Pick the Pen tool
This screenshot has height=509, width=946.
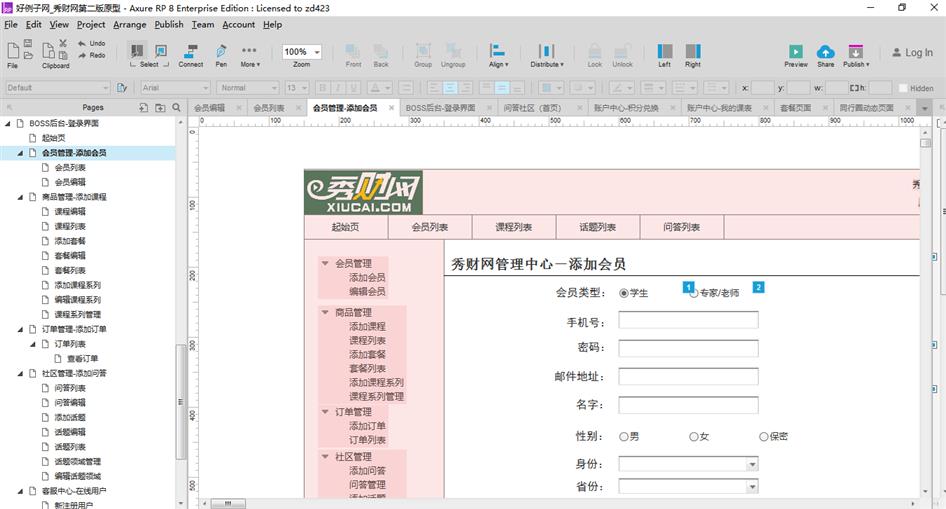221,55
